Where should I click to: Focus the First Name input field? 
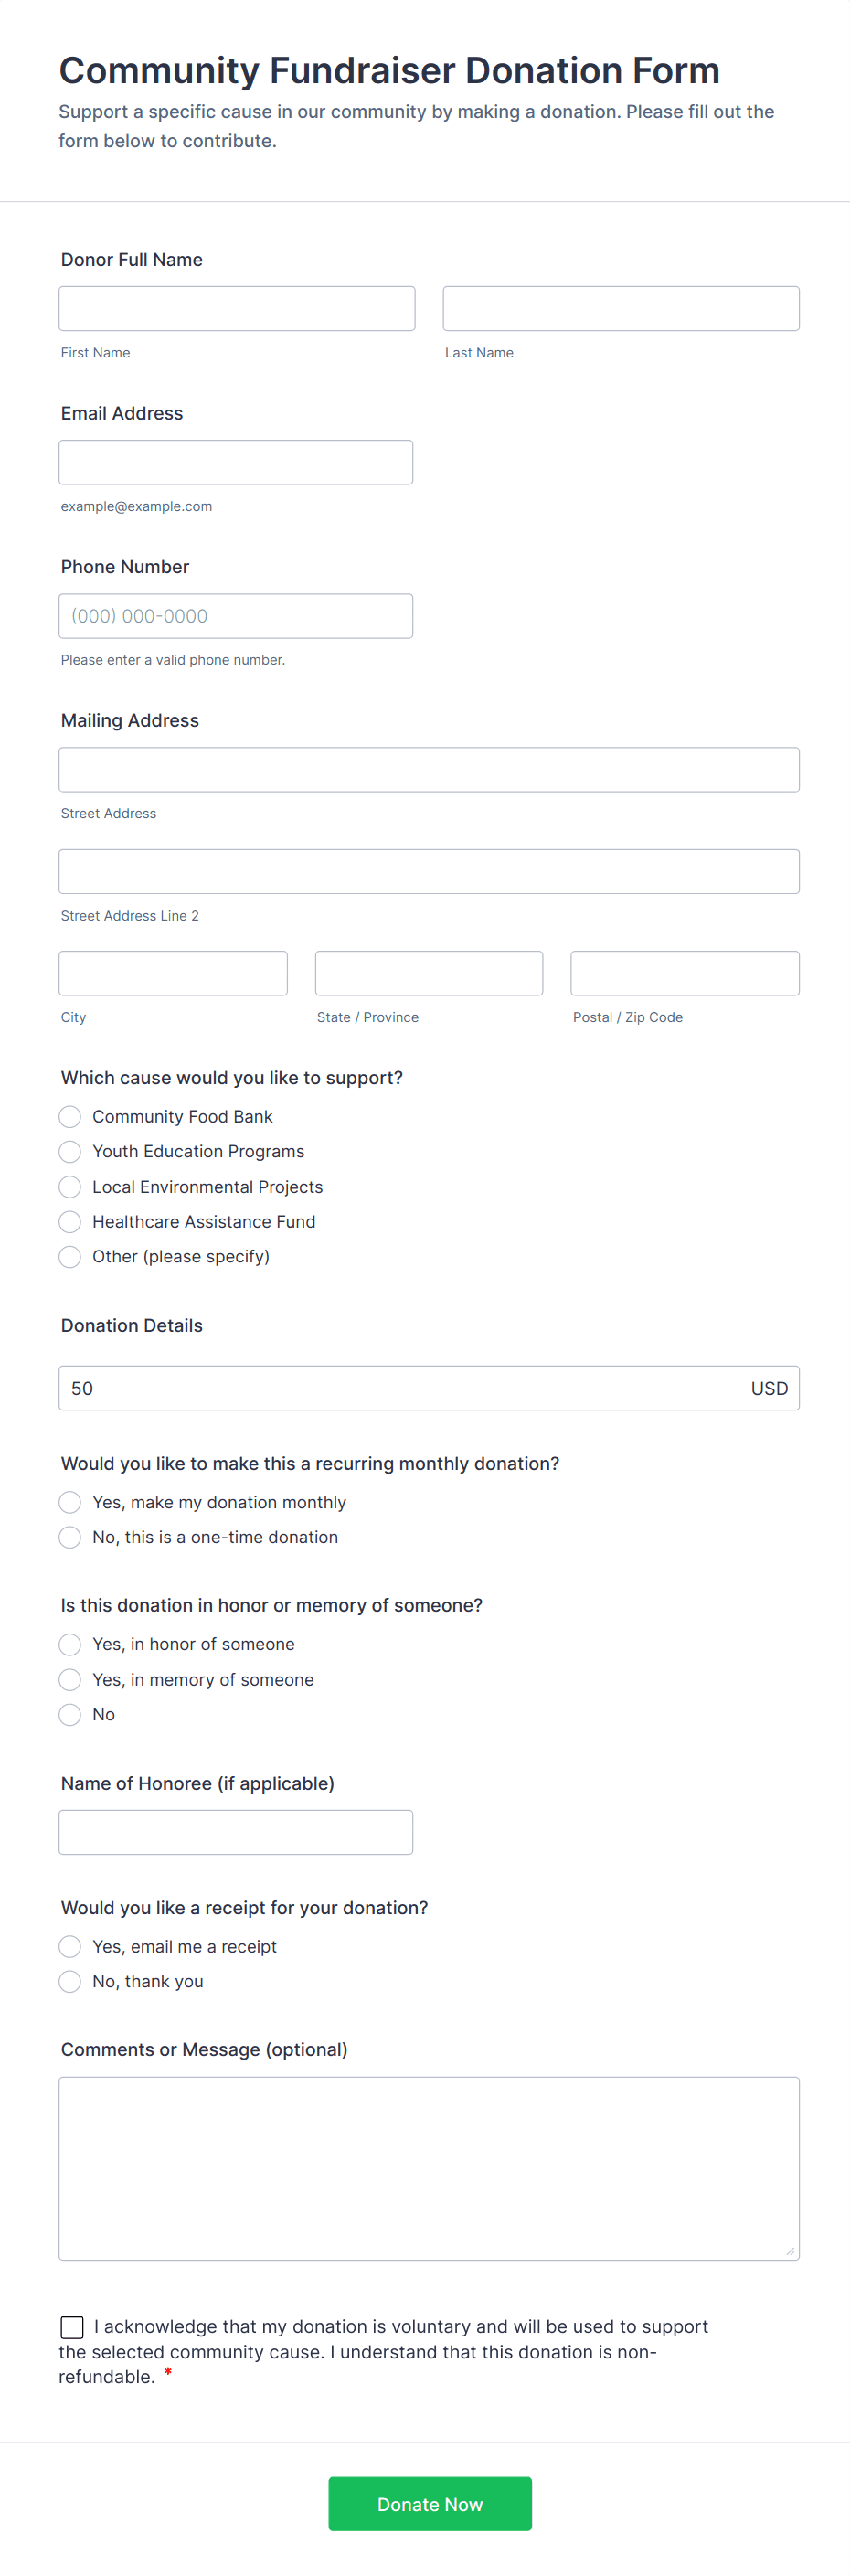tap(237, 308)
